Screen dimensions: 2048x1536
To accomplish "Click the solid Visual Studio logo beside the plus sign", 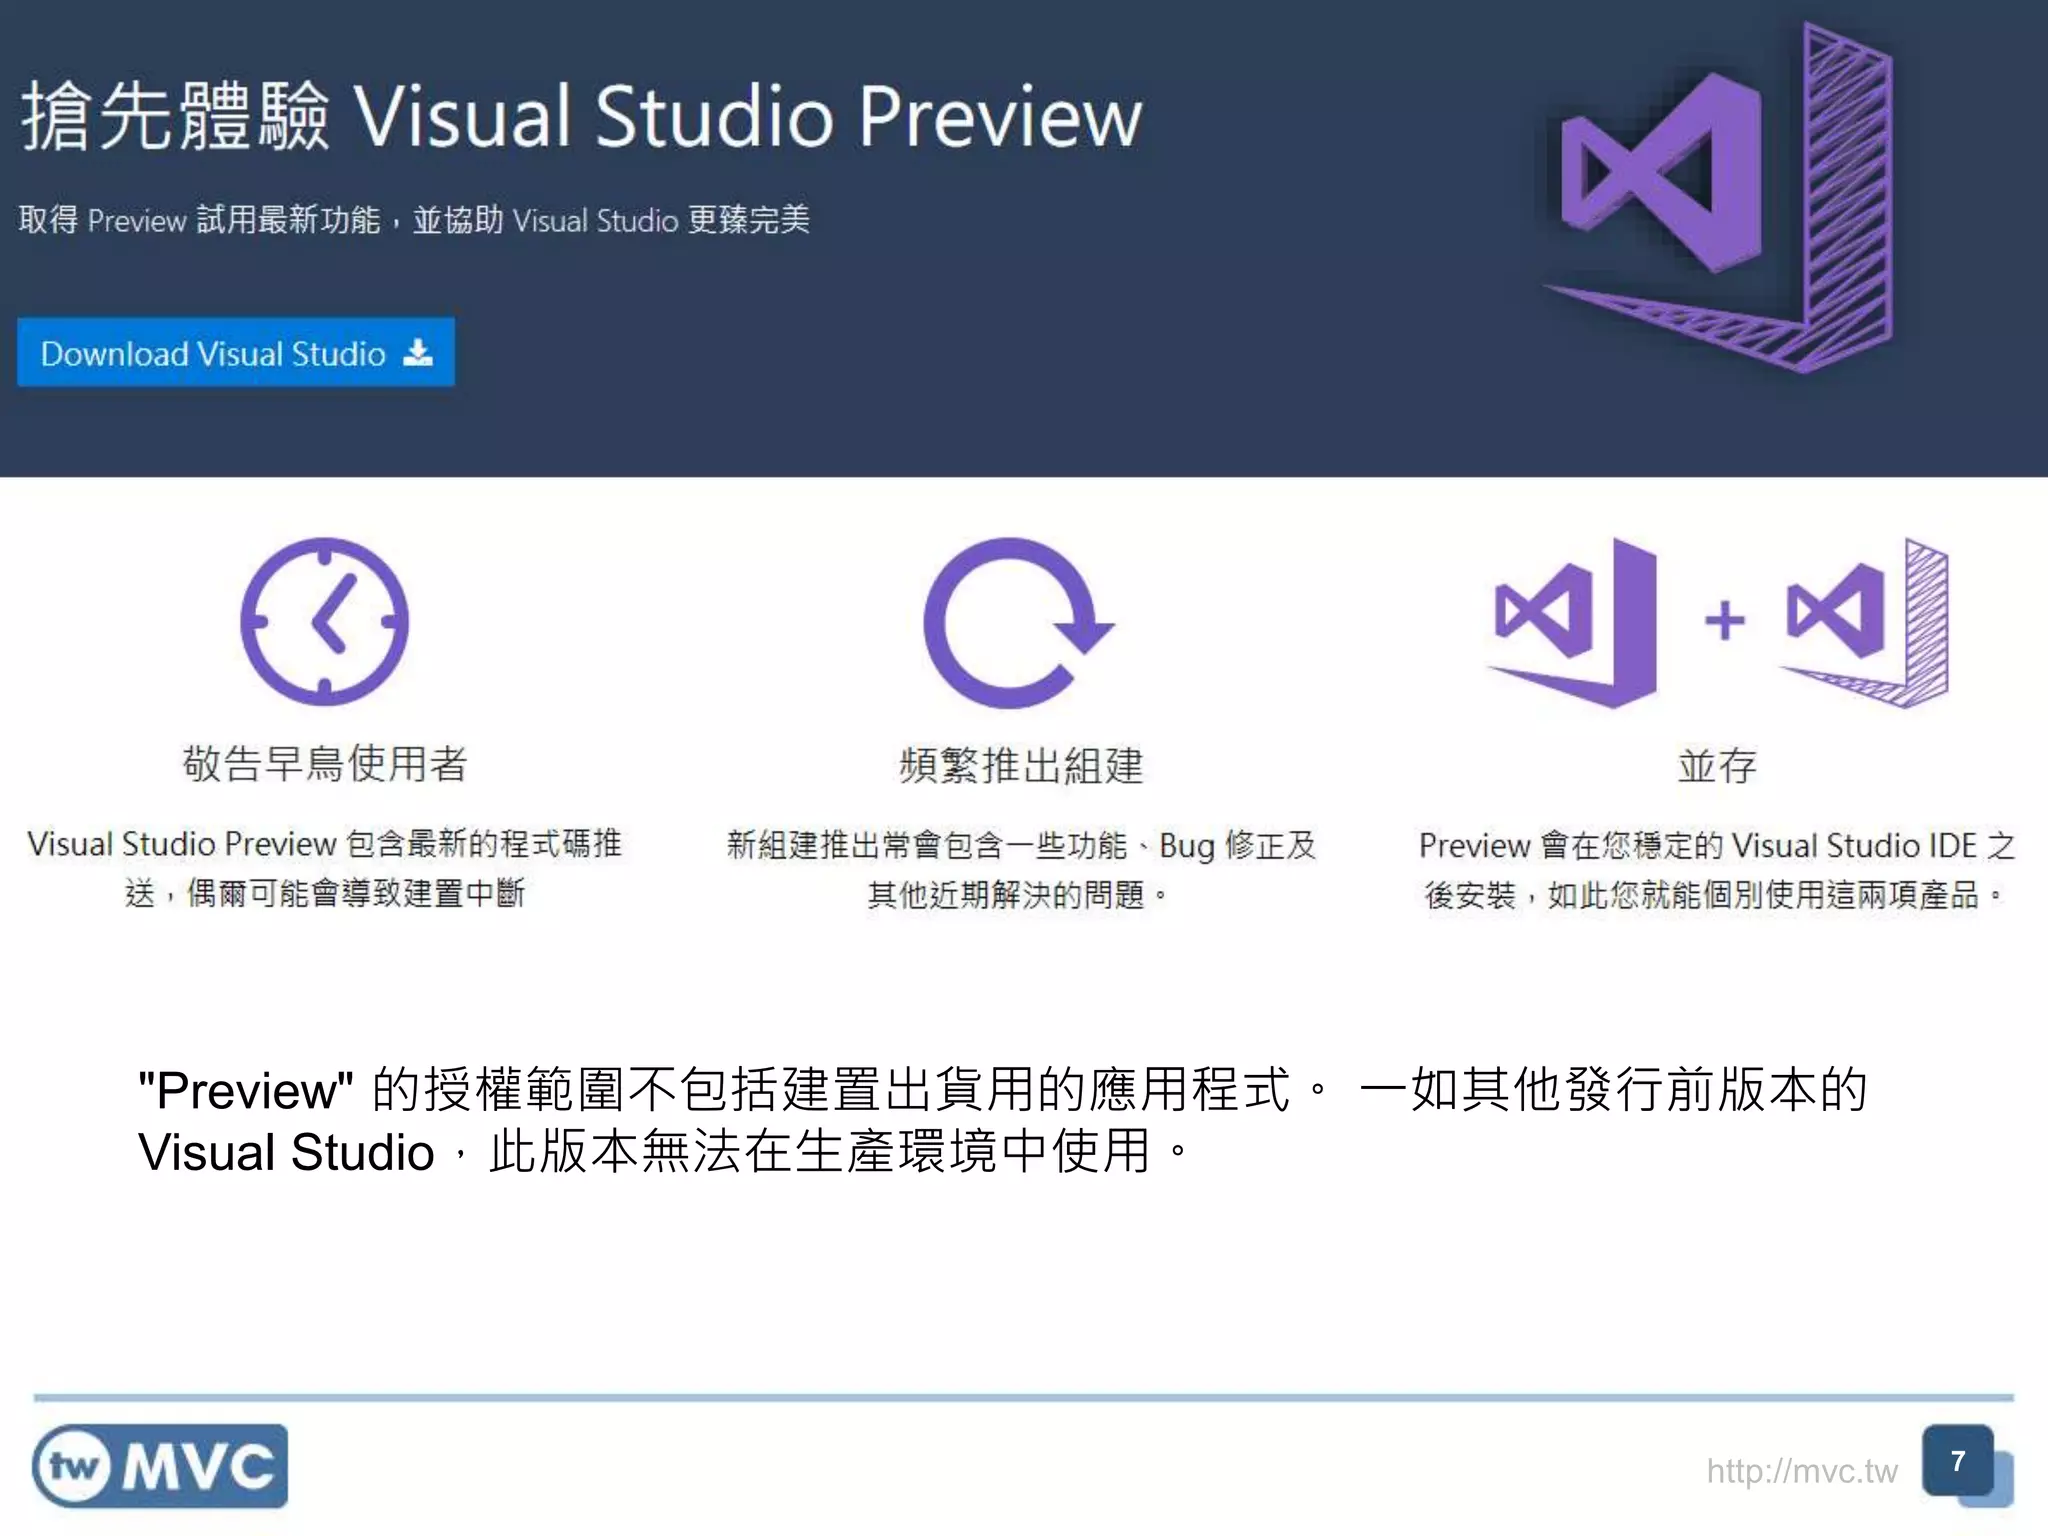I will click(x=1572, y=622).
